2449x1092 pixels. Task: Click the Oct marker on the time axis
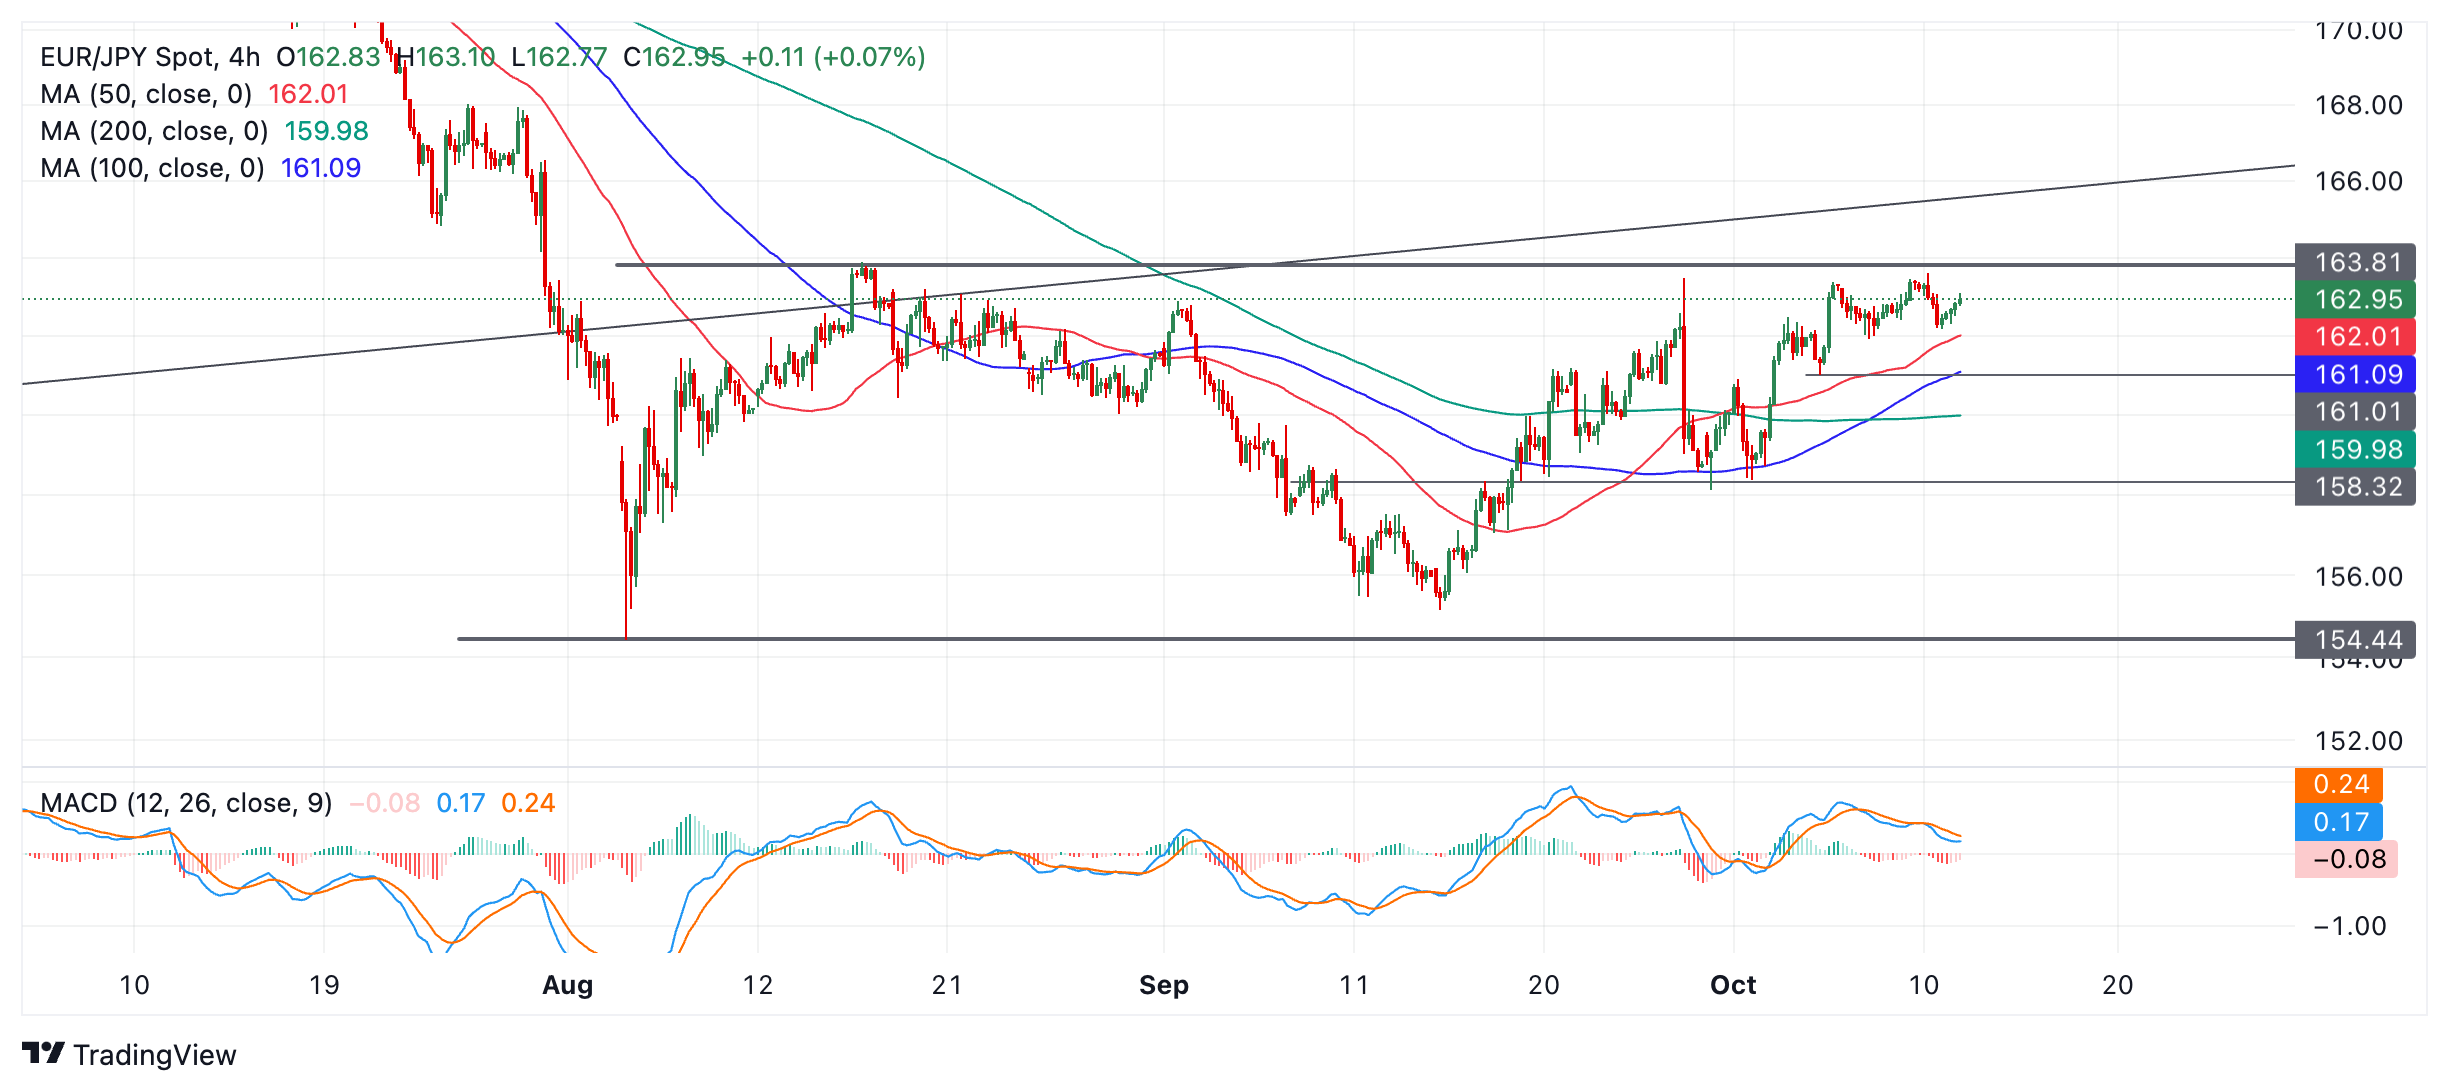(1733, 985)
